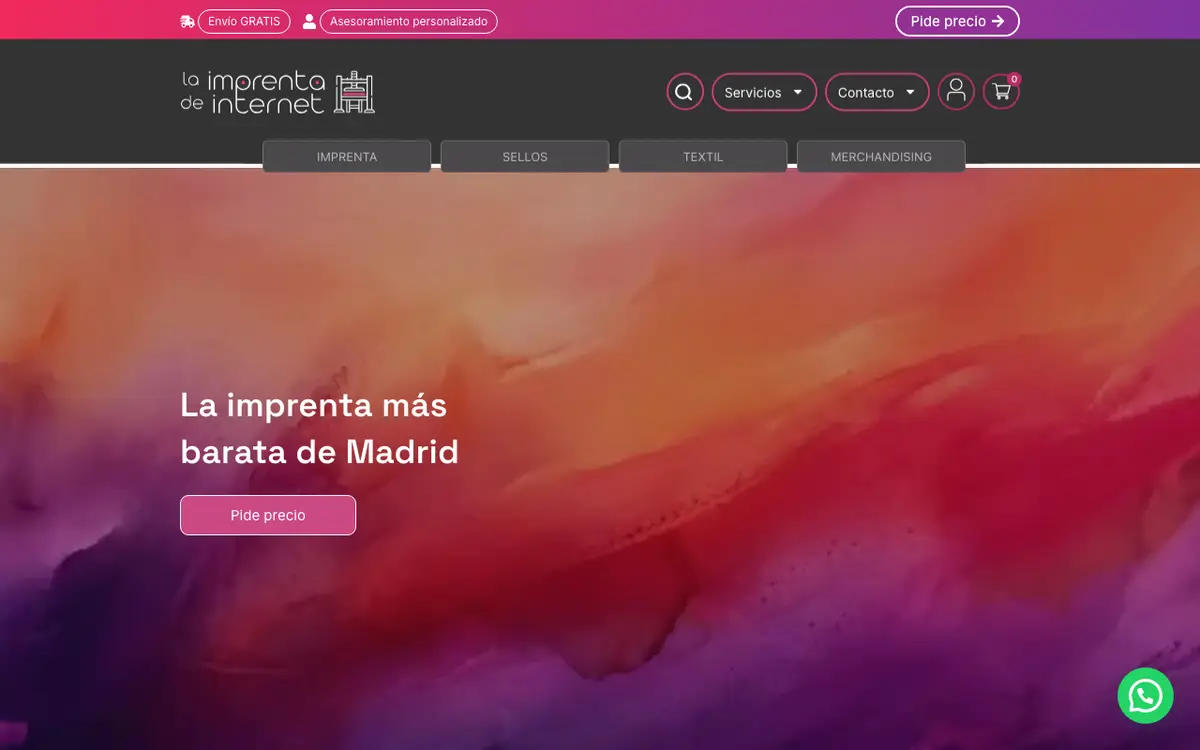Image resolution: width=1200 pixels, height=750 pixels.
Task: Click Envío GRATIS pill
Action: [244, 21]
